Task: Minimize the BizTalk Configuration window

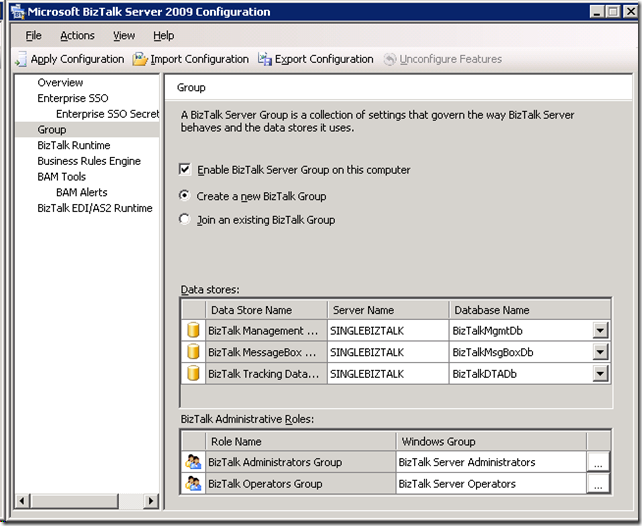Action: click(x=597, y=12)
